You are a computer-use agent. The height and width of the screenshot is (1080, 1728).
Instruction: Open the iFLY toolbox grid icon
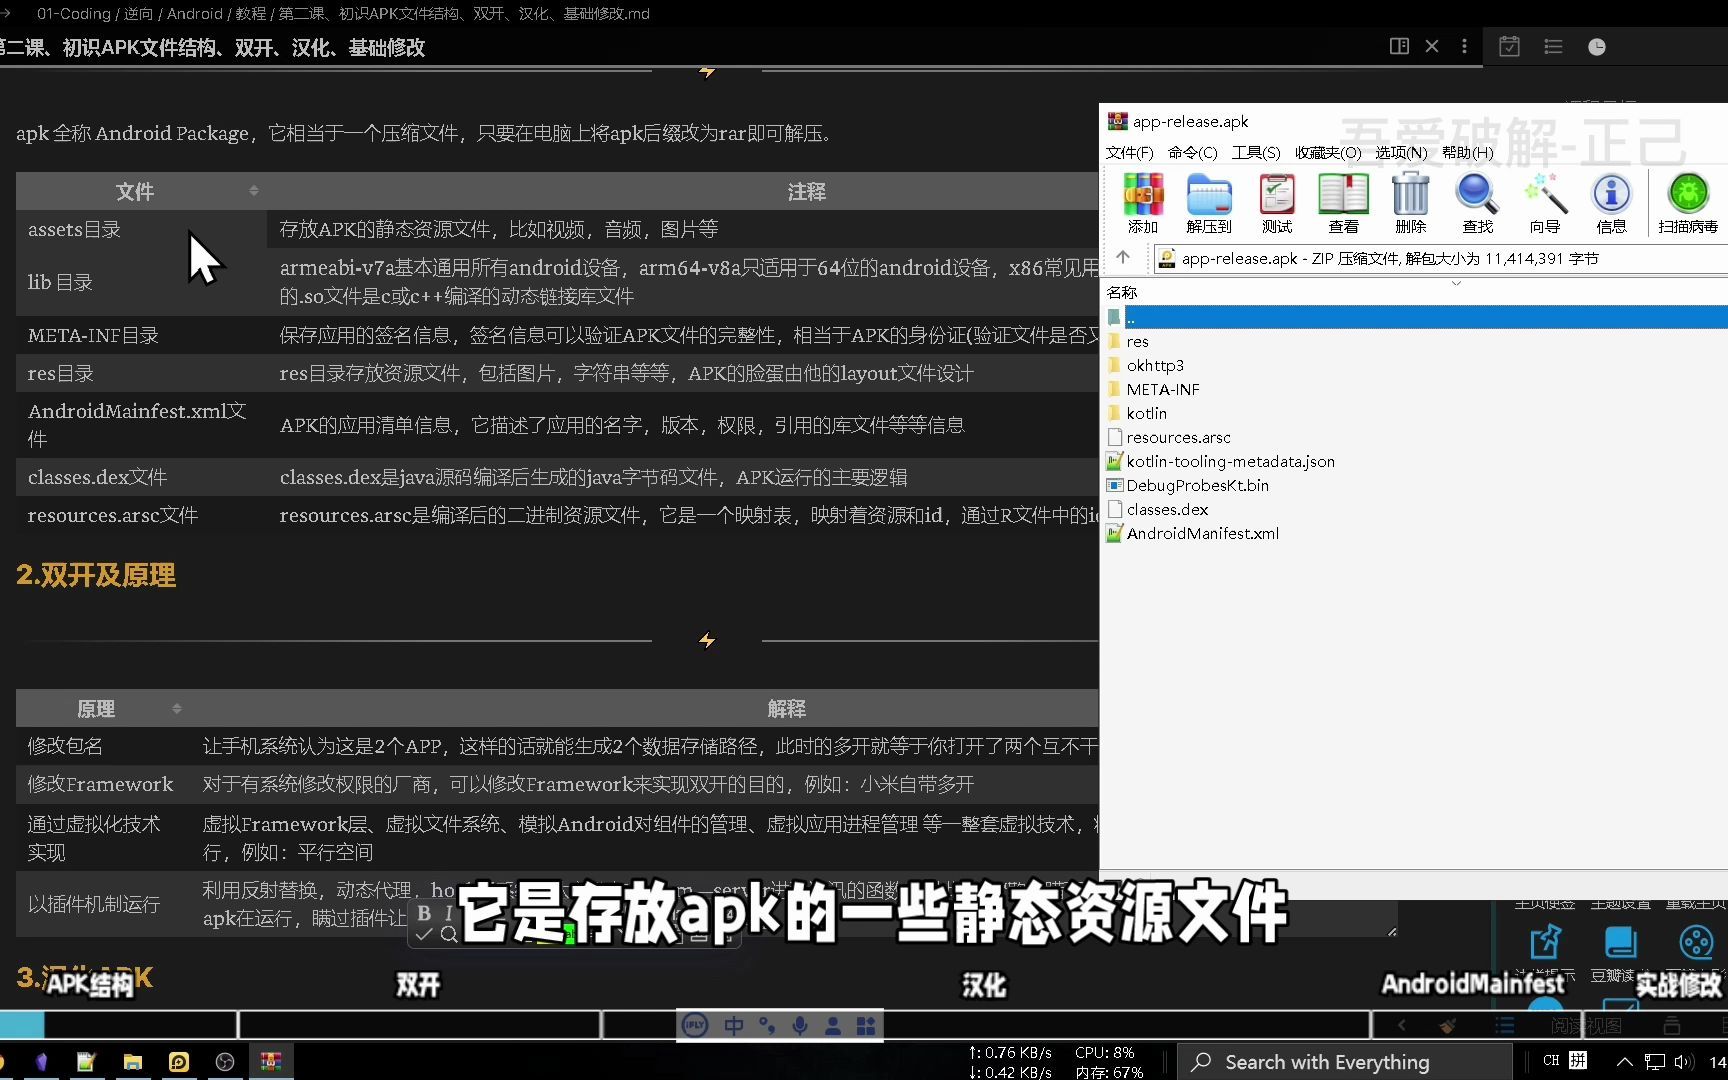click(x=866, y=1026)
